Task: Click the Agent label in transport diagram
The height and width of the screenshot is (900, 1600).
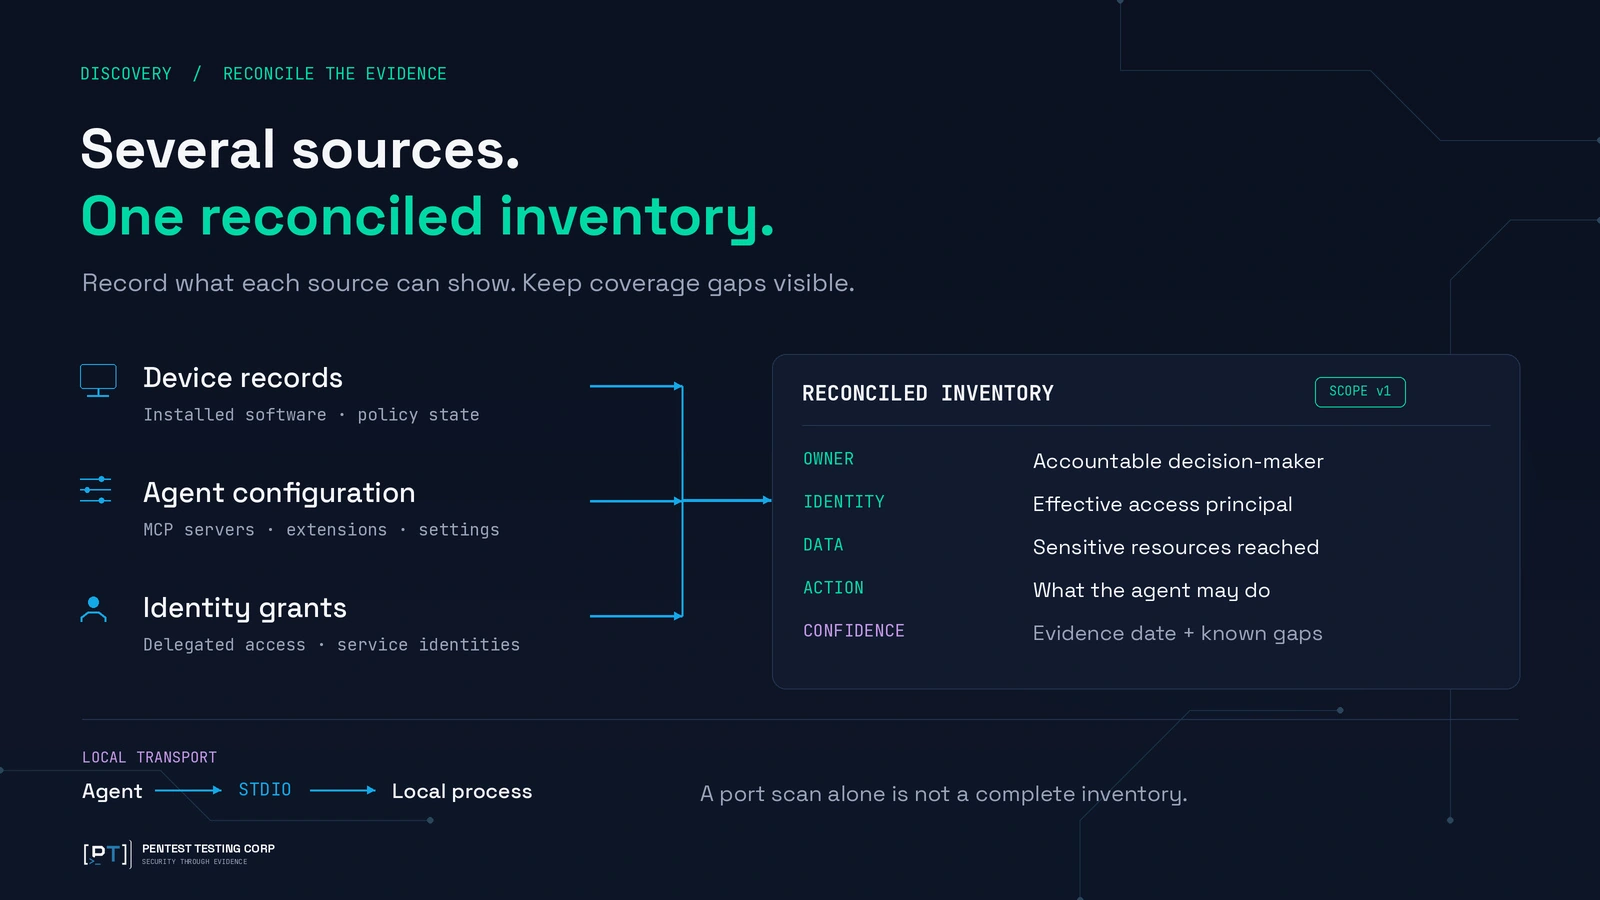Action: (x=112, y=791)
